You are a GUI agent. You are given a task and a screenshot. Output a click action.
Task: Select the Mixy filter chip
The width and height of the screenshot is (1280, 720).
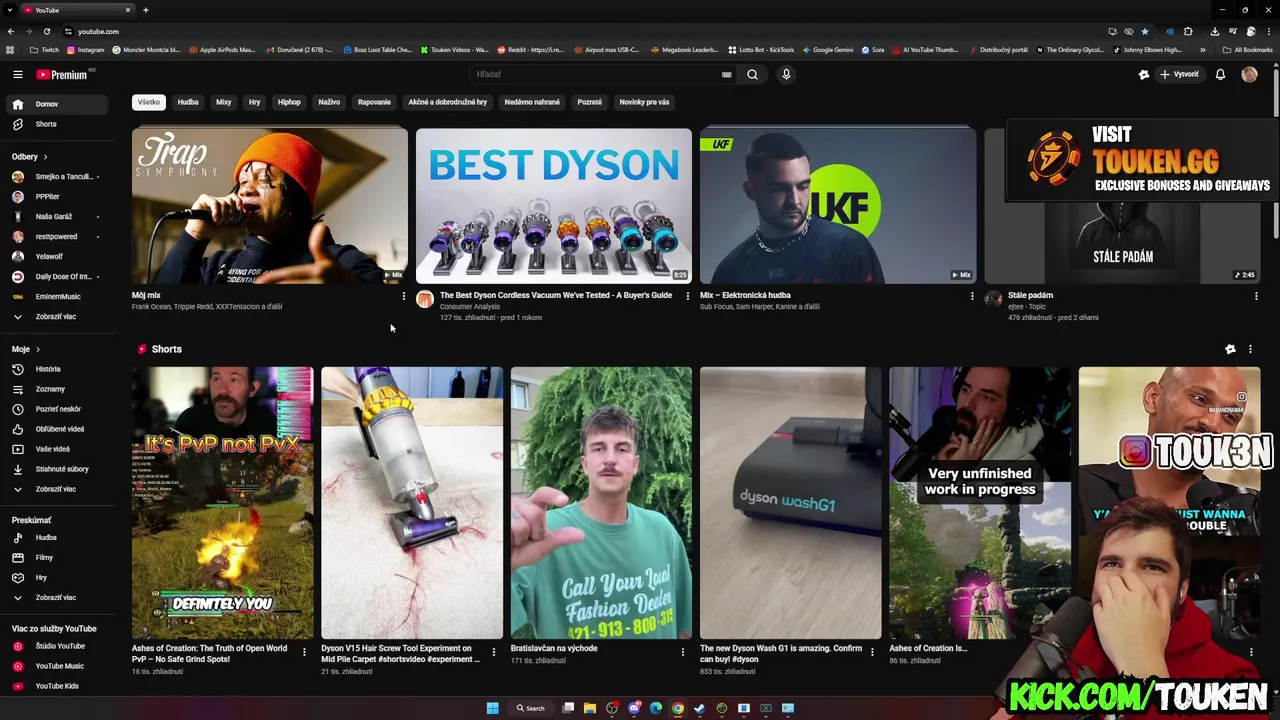pyautogui.click(x=224, y=102)
